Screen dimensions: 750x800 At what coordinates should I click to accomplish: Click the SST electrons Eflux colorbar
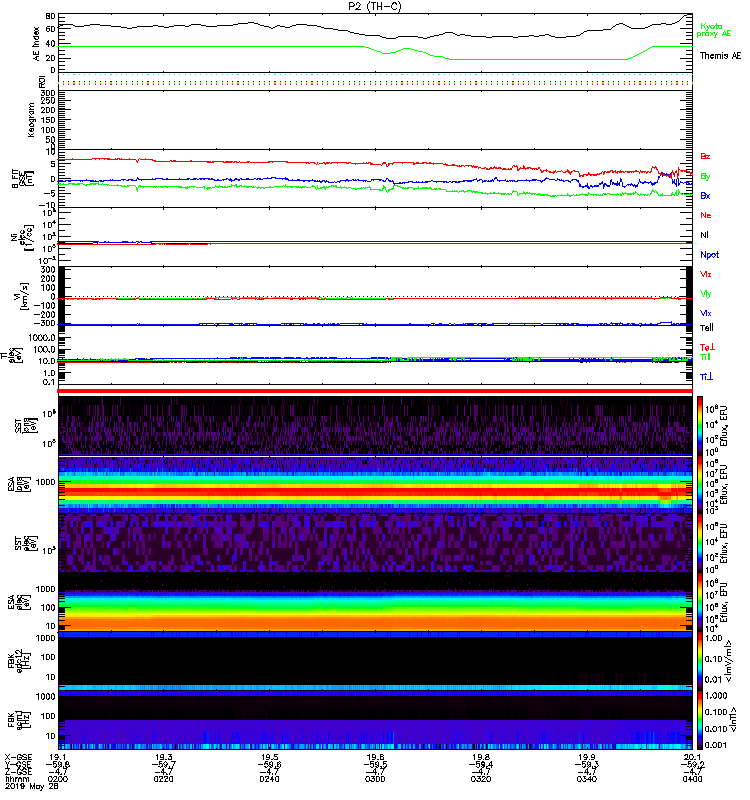(x=700, y=542)
